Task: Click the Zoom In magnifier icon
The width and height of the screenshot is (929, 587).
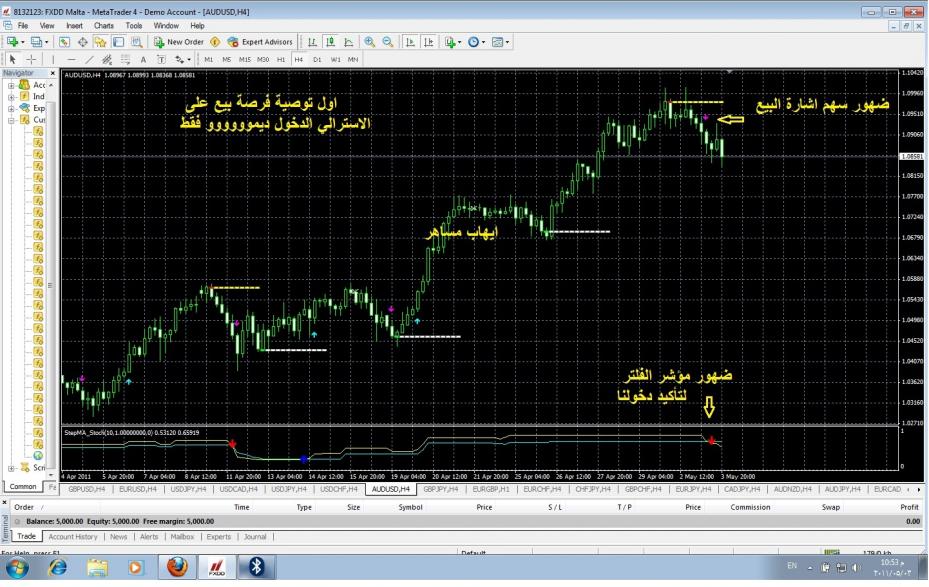Action: 370,42
